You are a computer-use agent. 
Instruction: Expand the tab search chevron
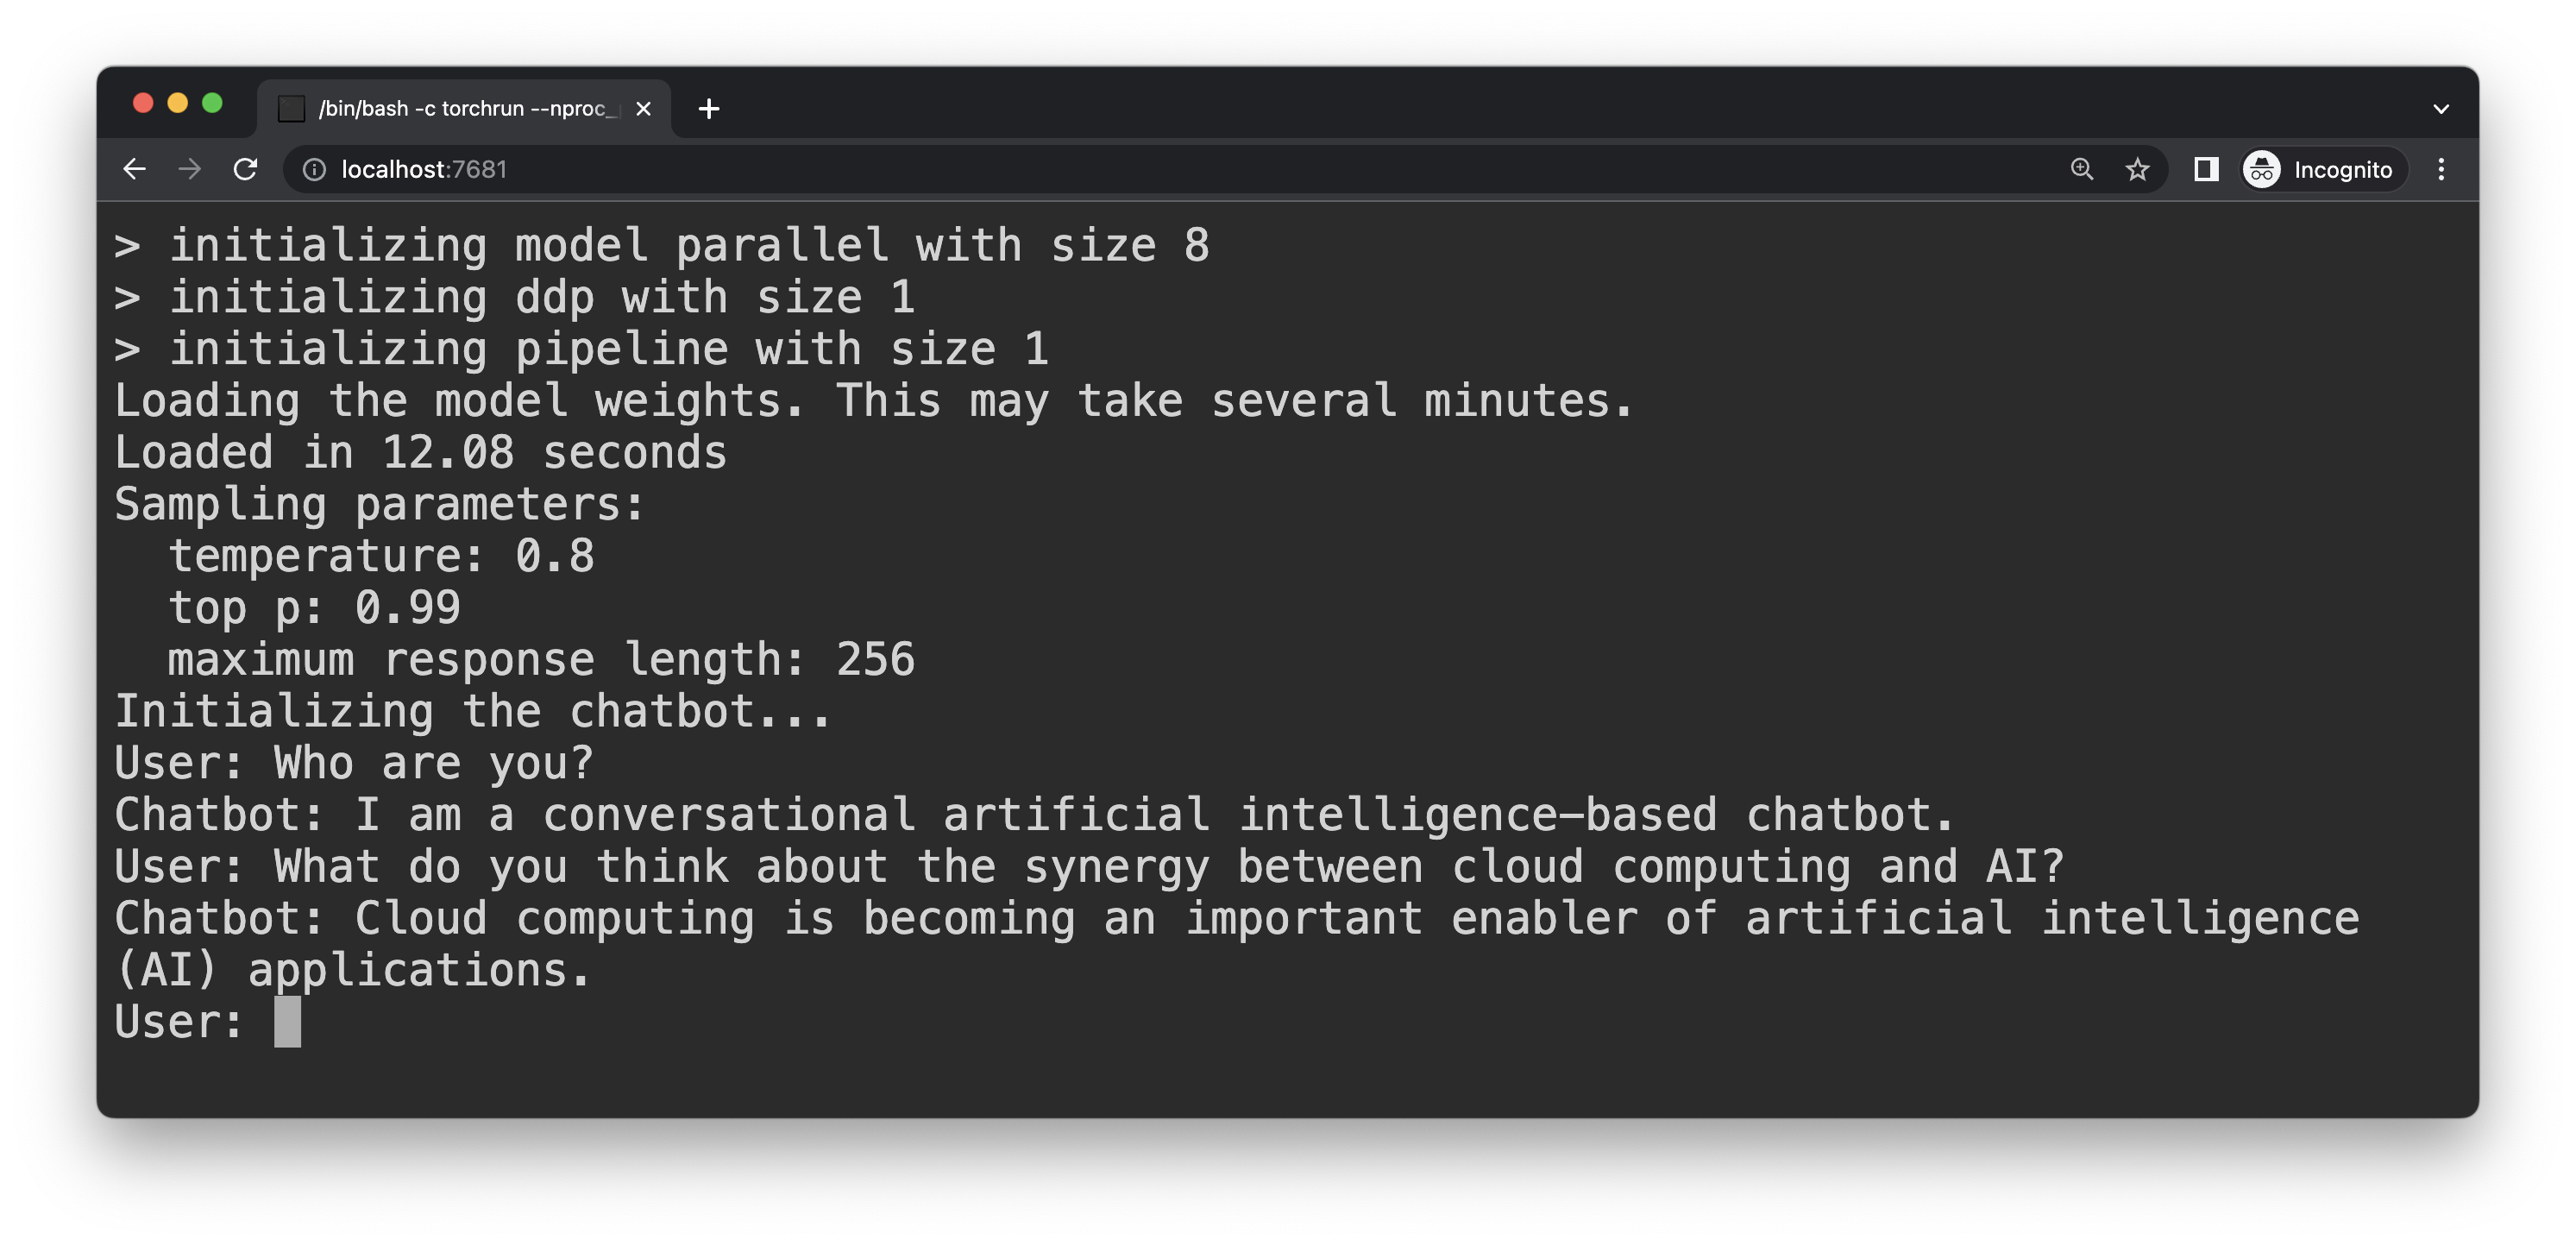2440,109
